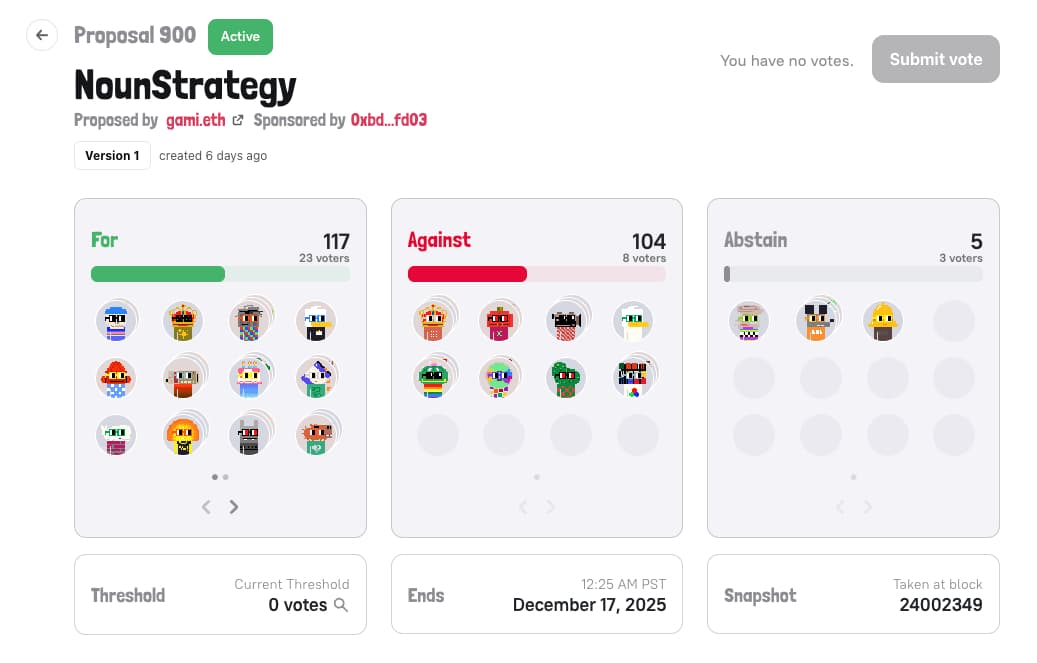Click the threshold magnifier icon
The width and height of the screenshot is (1037, 663).
pyautogui.click(x=341, y=604)
